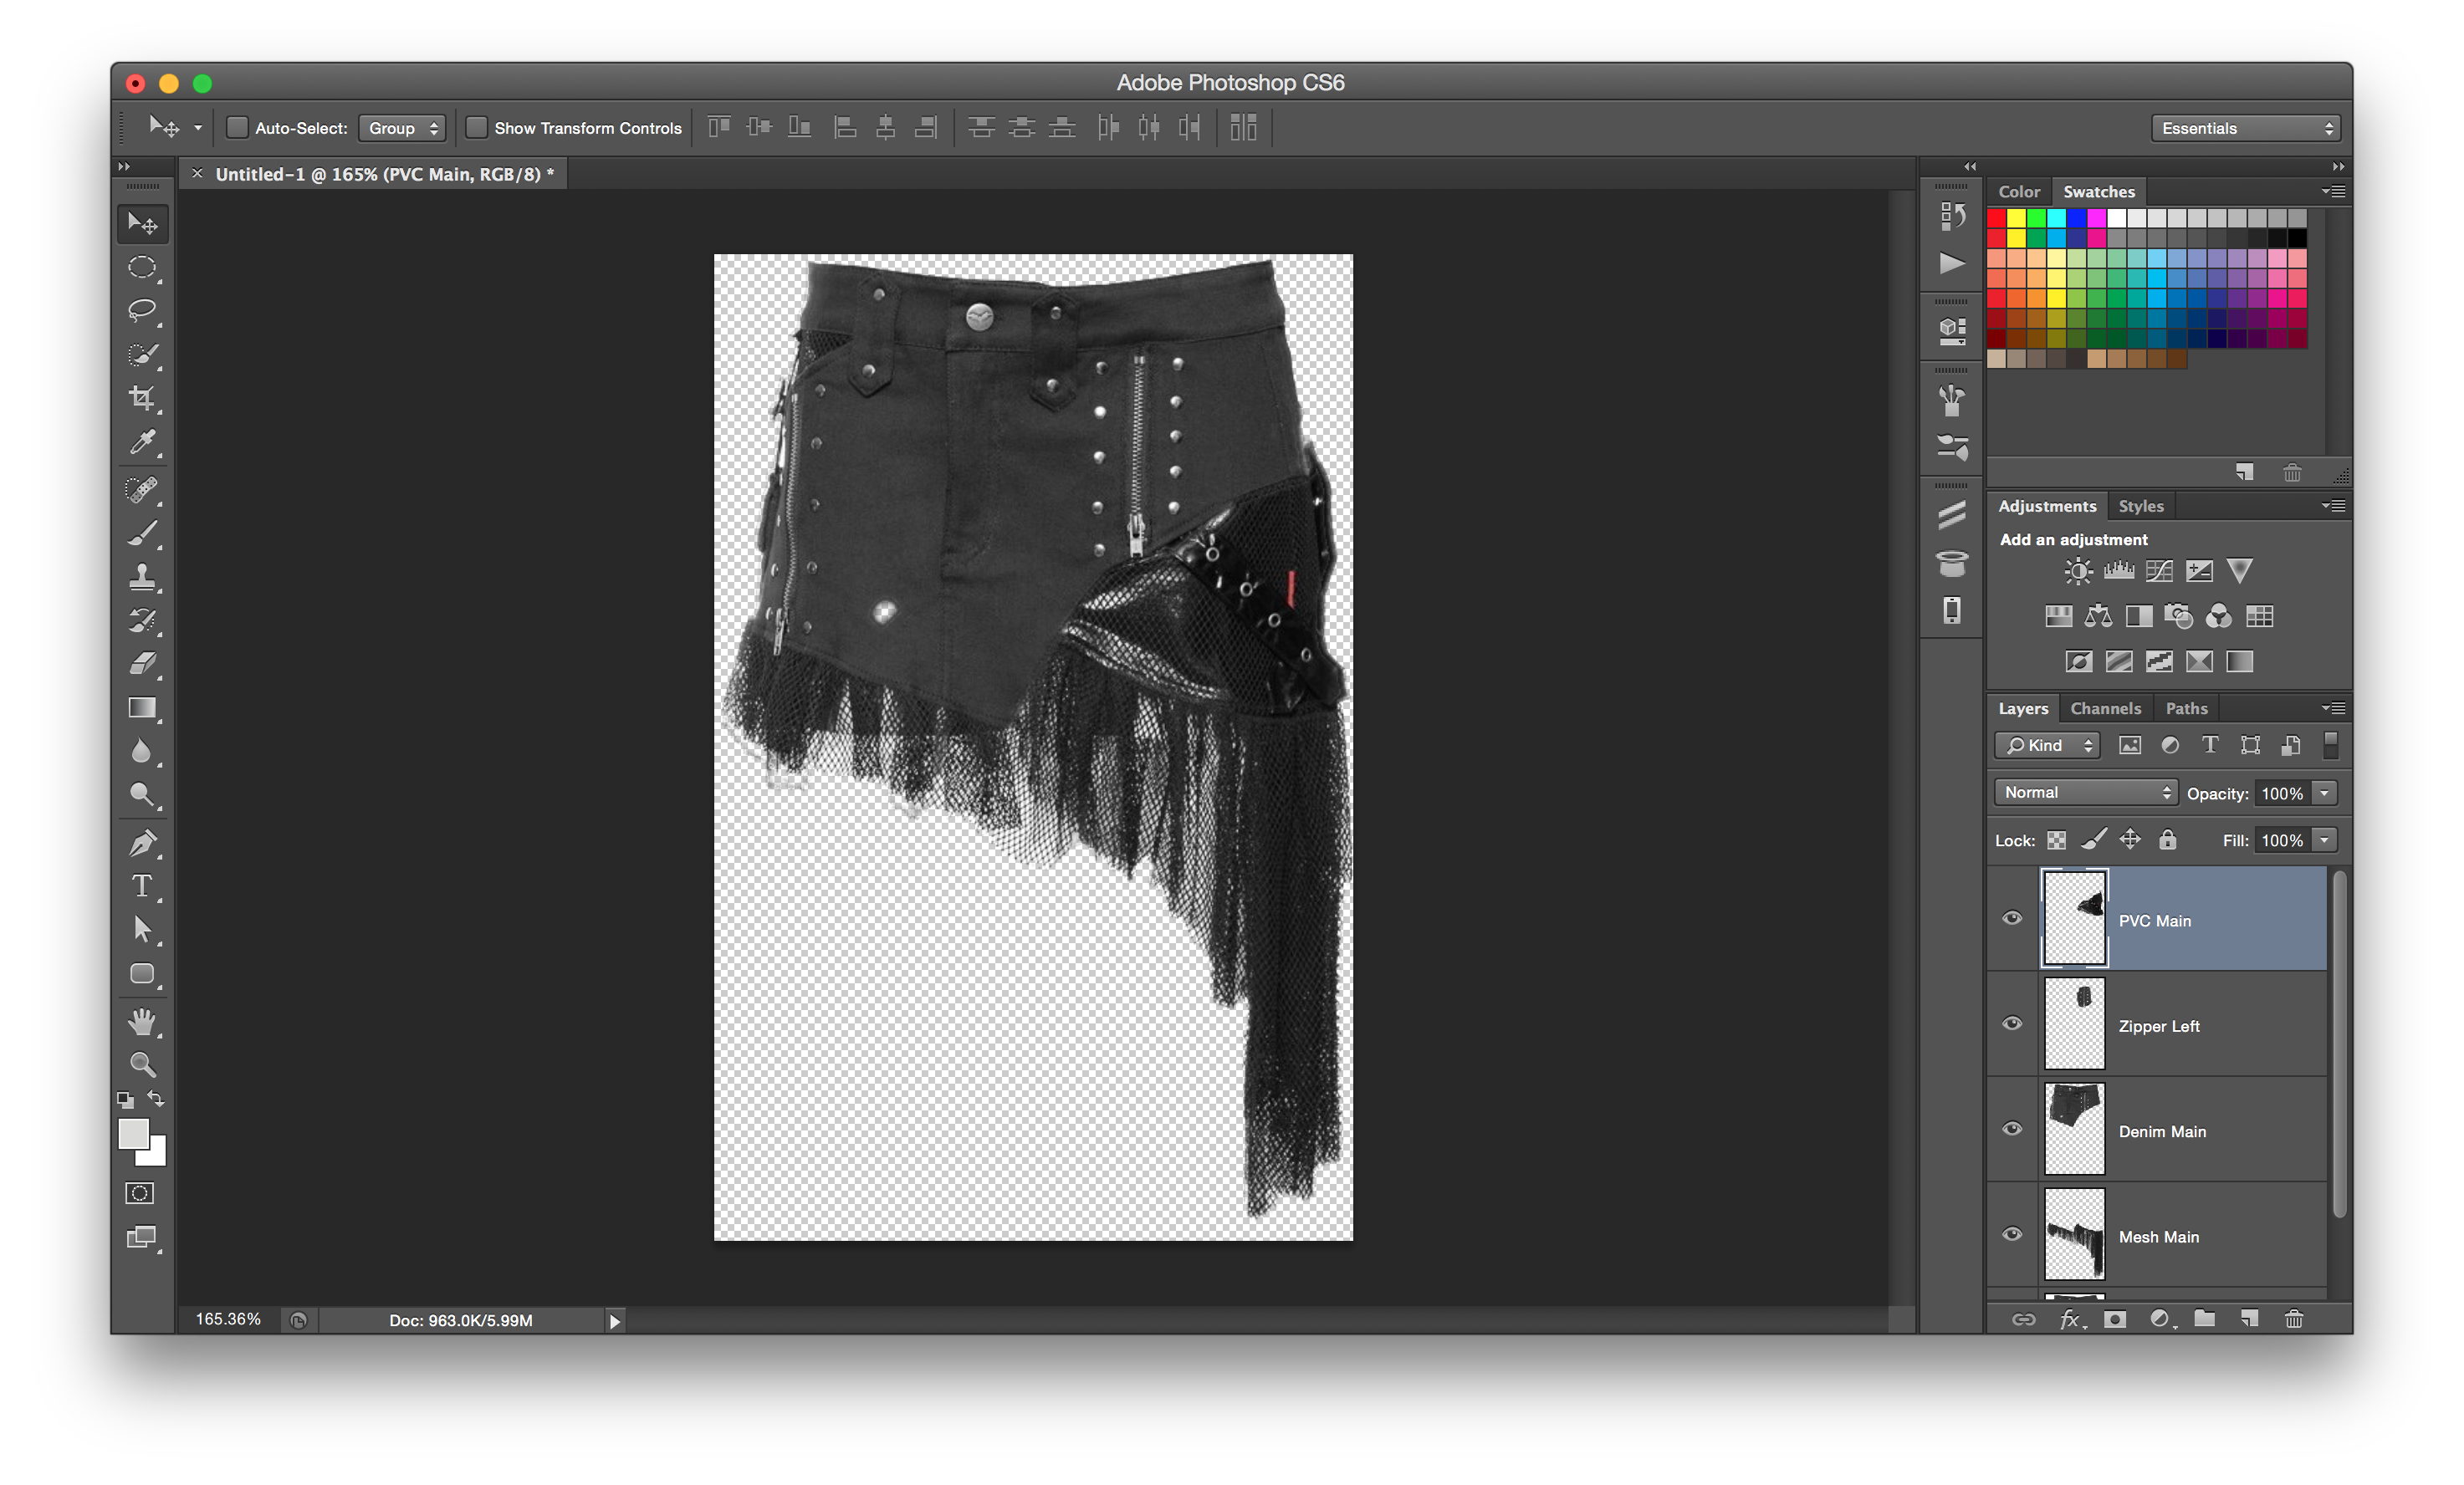Click the foreground color box

pos(133,1133)
